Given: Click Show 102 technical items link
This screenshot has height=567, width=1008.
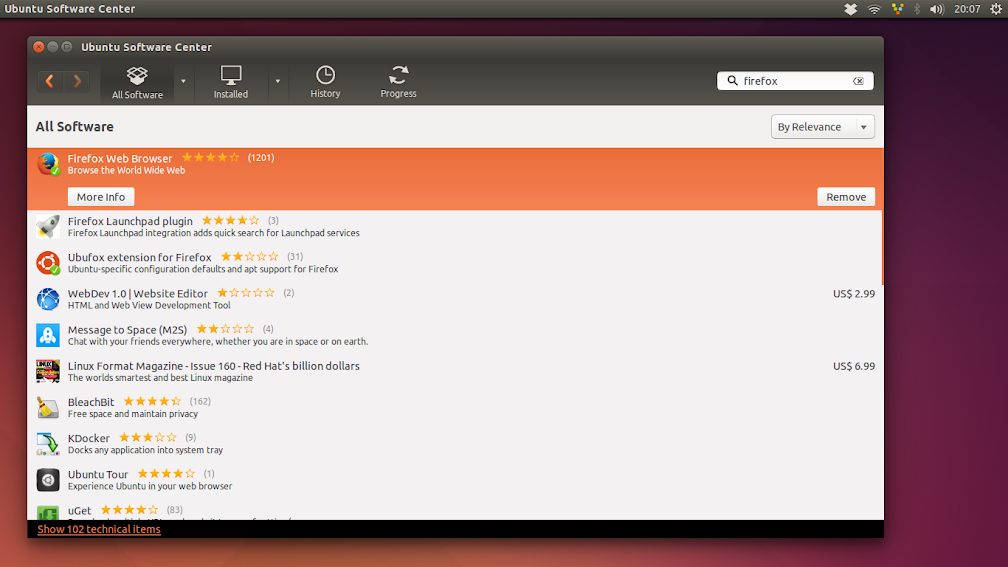Looking at the screenshot, I should [x=99, y=529].
